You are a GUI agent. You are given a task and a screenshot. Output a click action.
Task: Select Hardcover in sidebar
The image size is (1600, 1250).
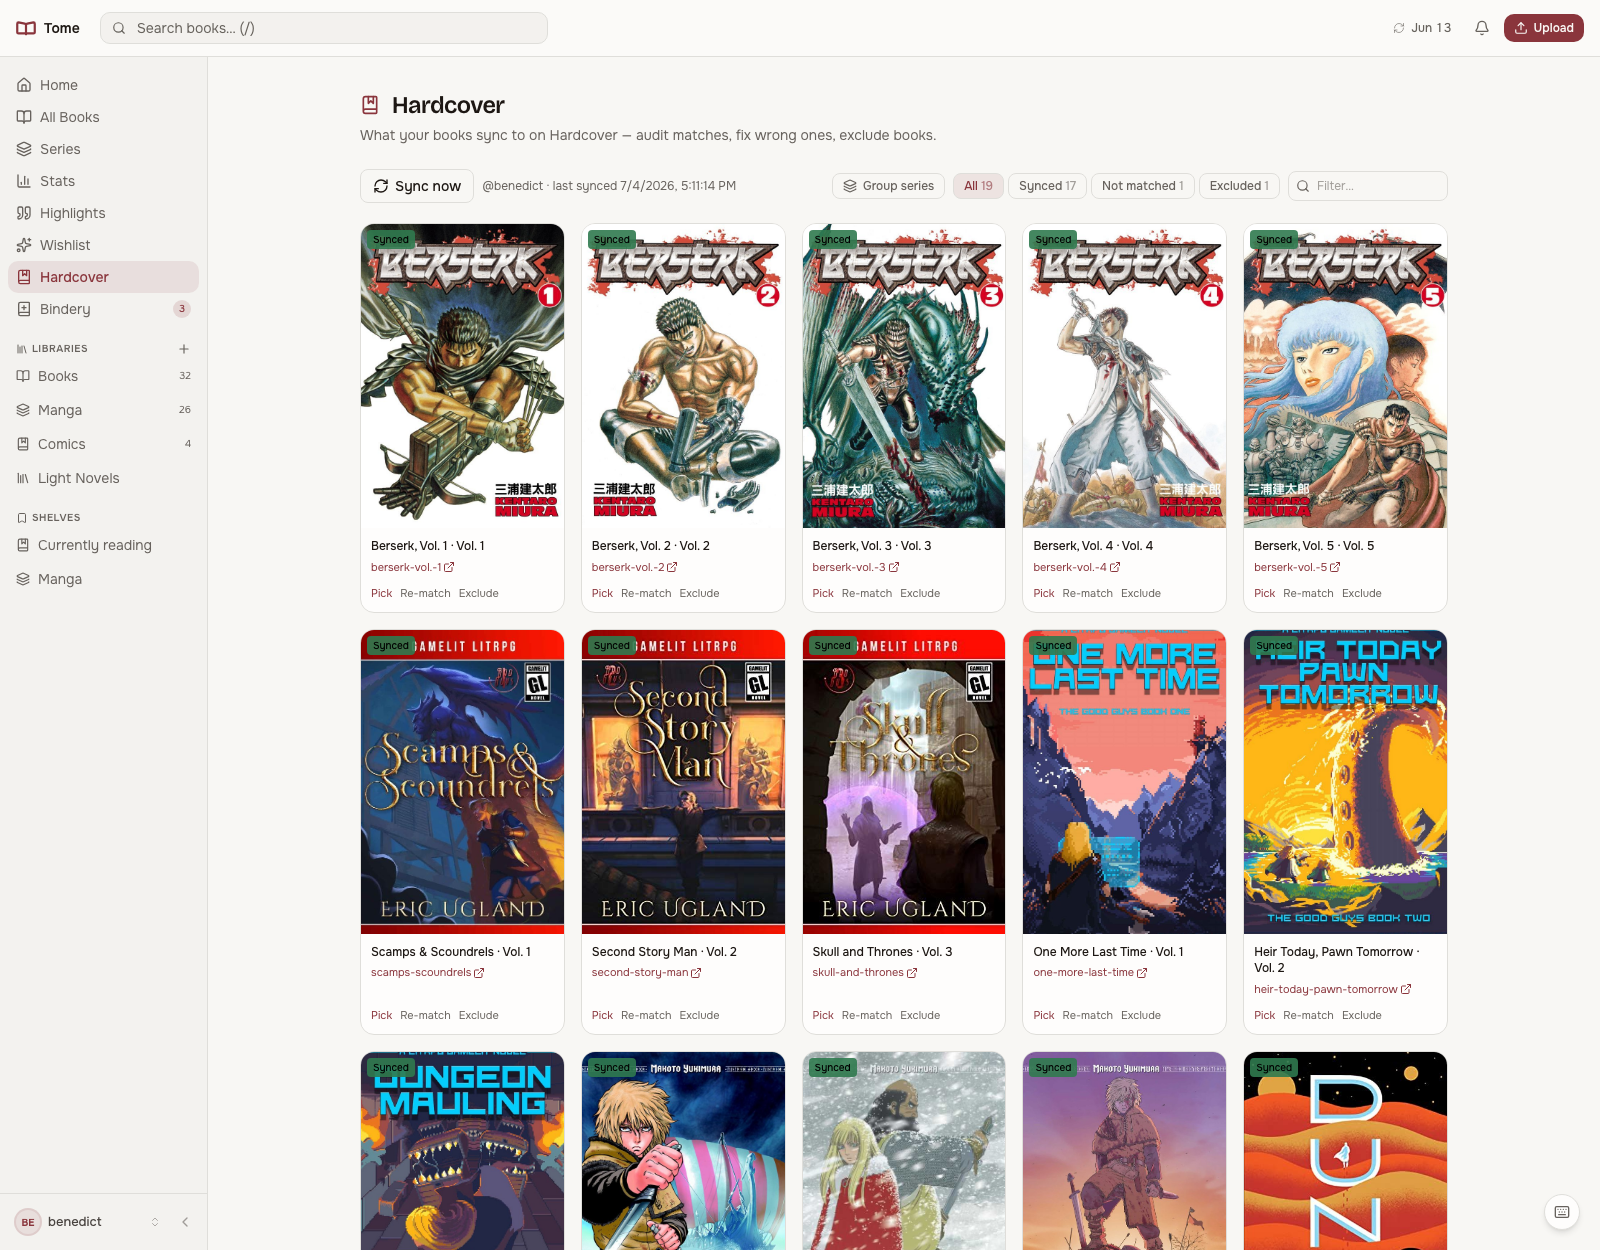pyautogui.click(x=104, y=277)
